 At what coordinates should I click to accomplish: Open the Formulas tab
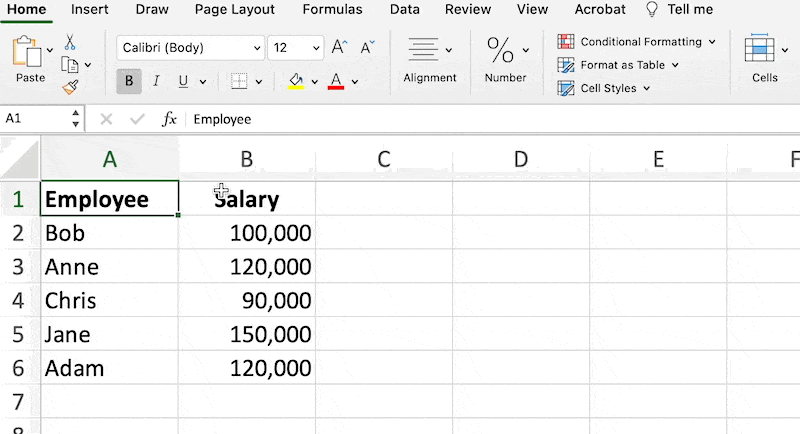click(332, 9)
